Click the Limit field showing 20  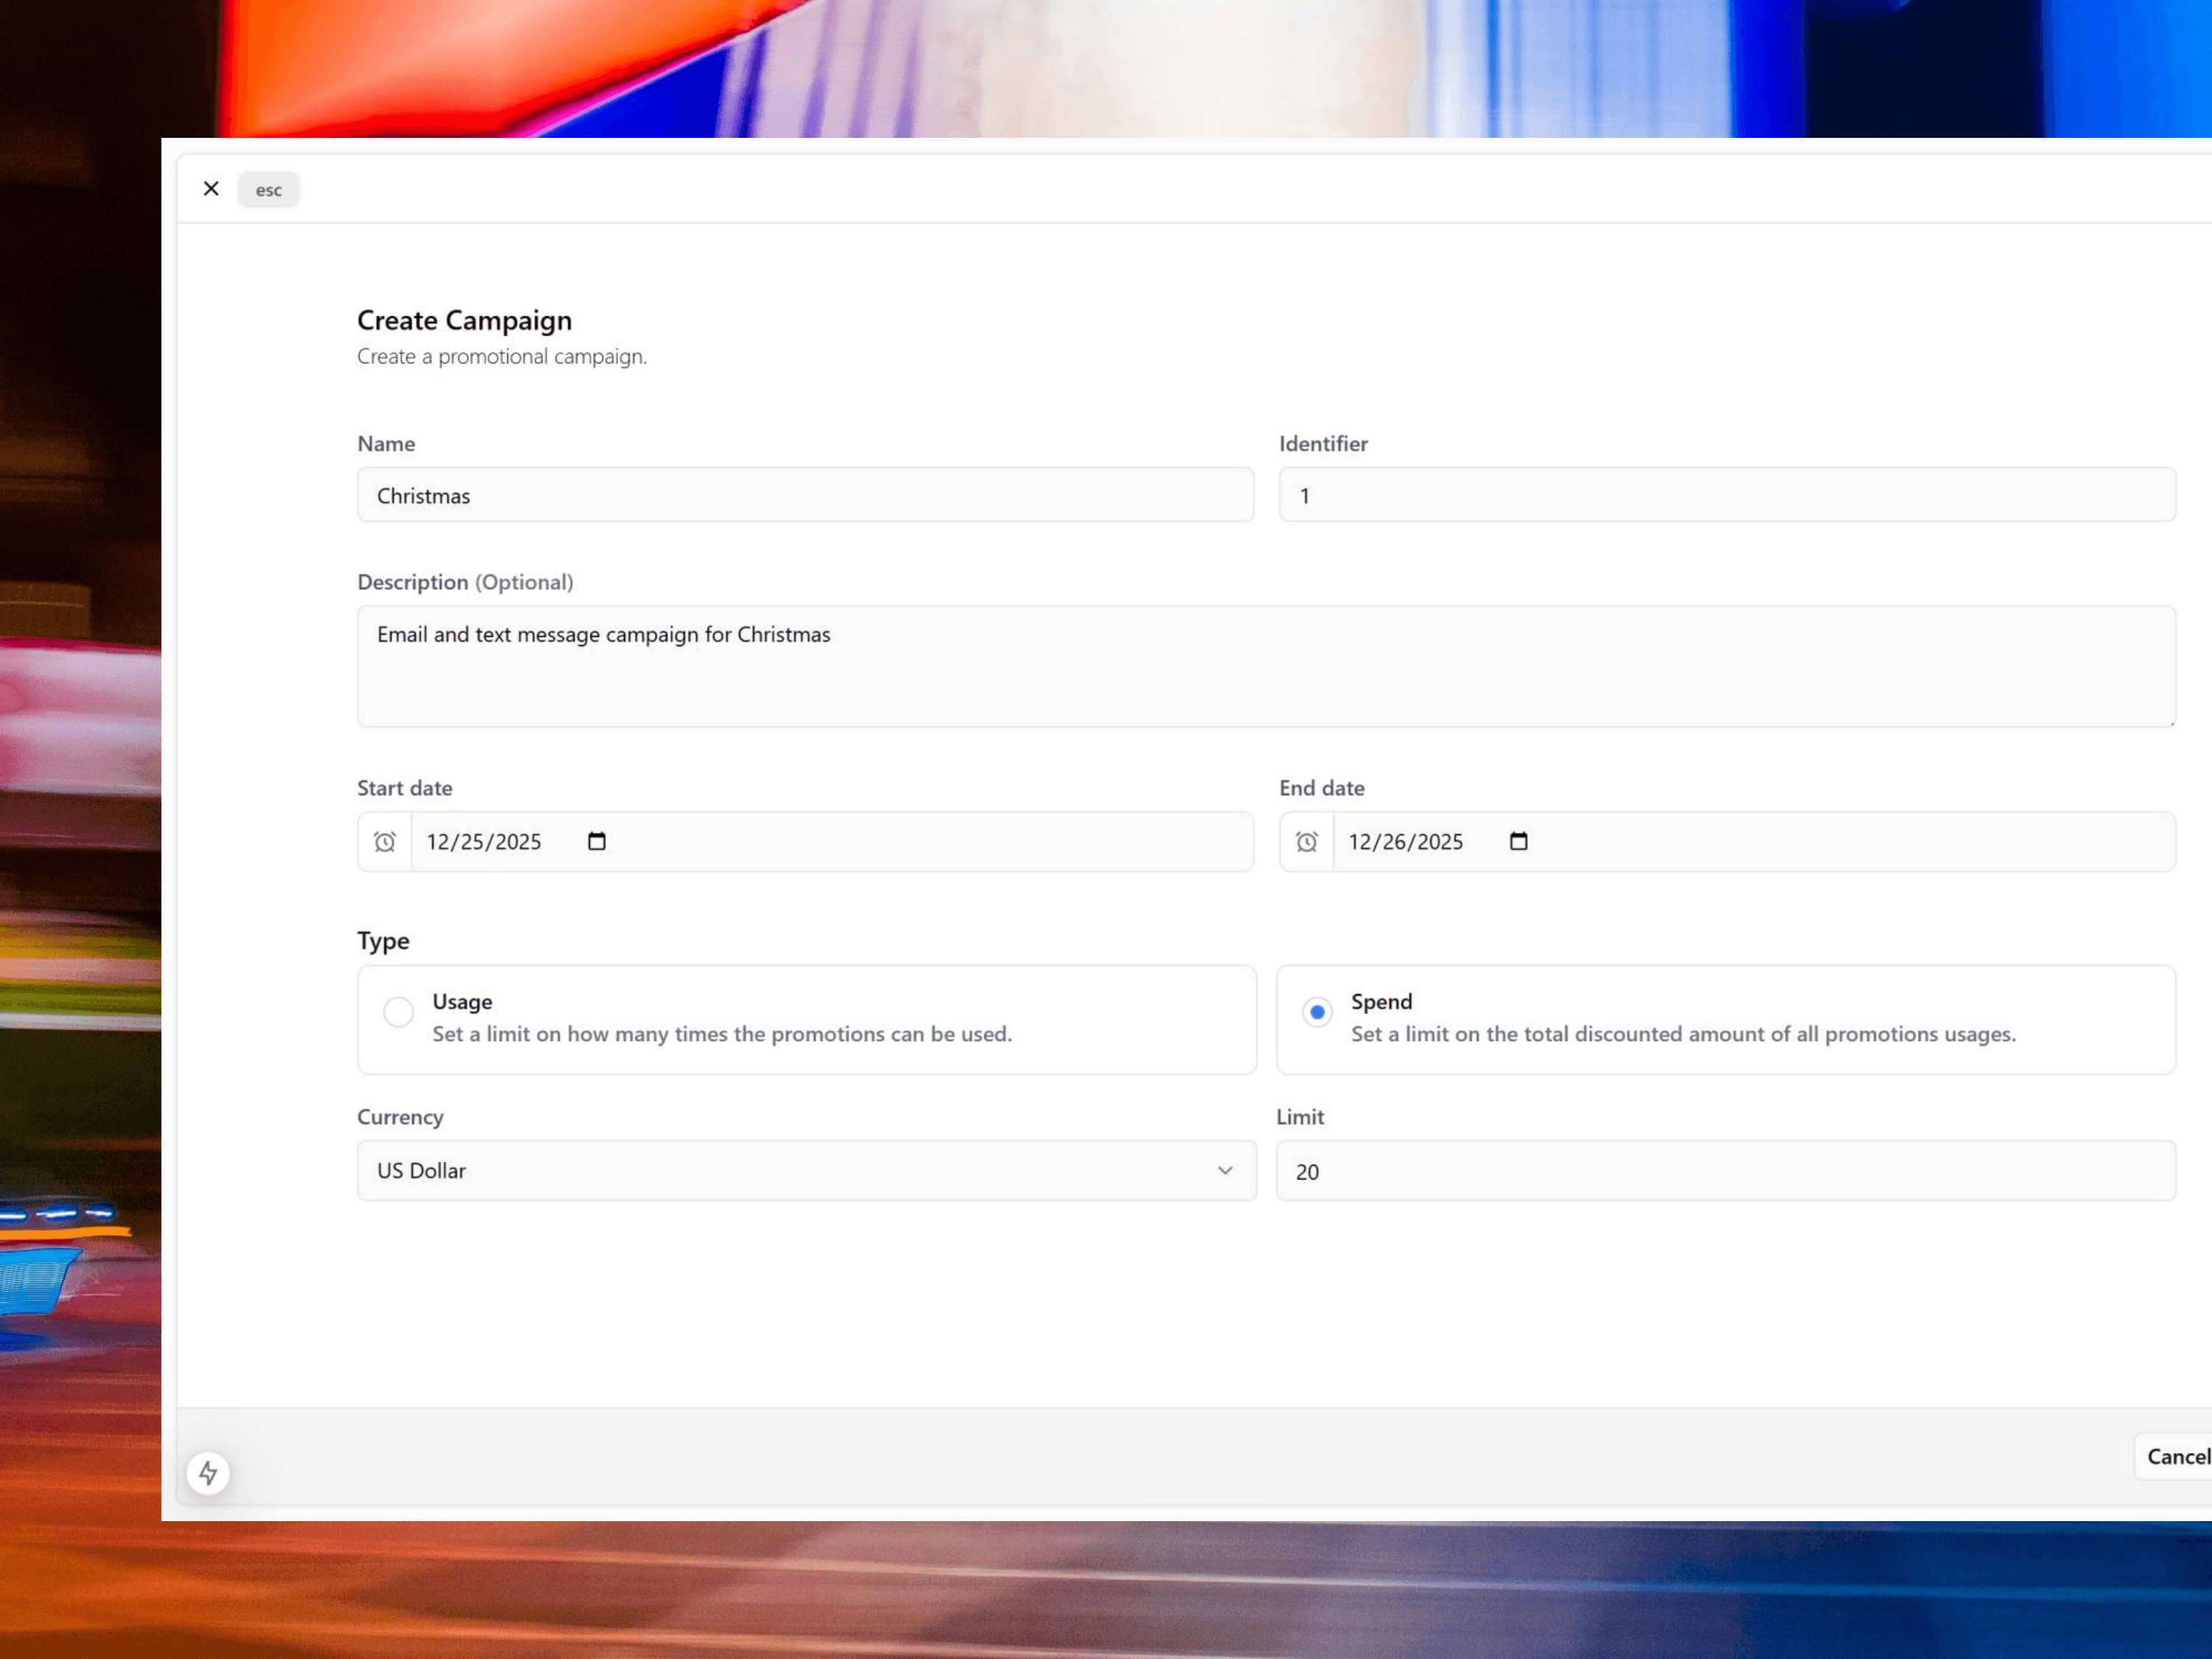point(1725,1171)
